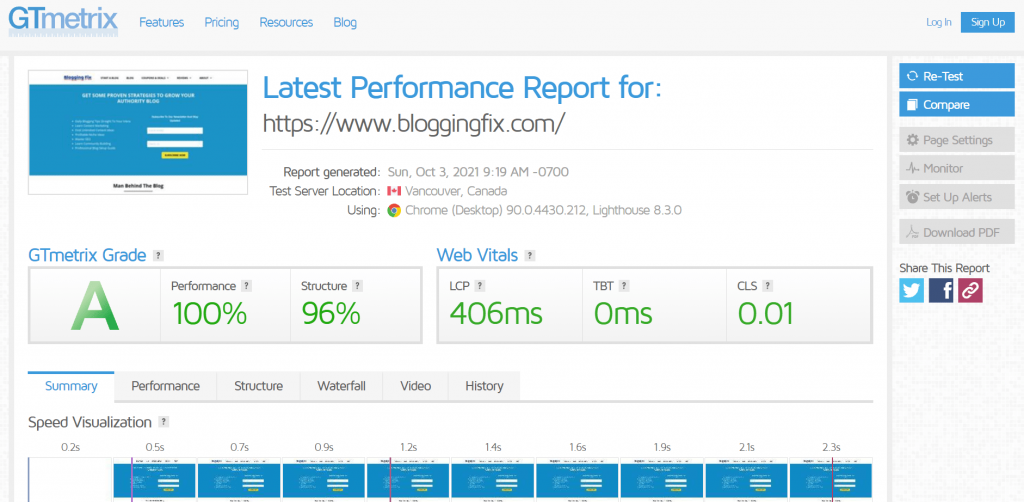The width and height of the screenshot is (1024, 502).
Task: Copy report link via chain icon
Action: click(970, 290)
